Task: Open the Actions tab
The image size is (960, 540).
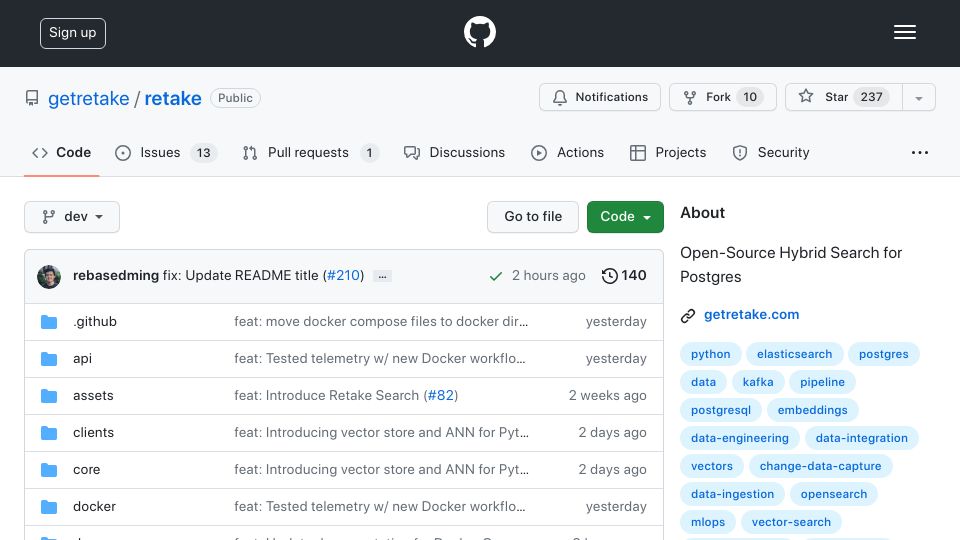Action: pyautogui.click(x=568, y=152)
